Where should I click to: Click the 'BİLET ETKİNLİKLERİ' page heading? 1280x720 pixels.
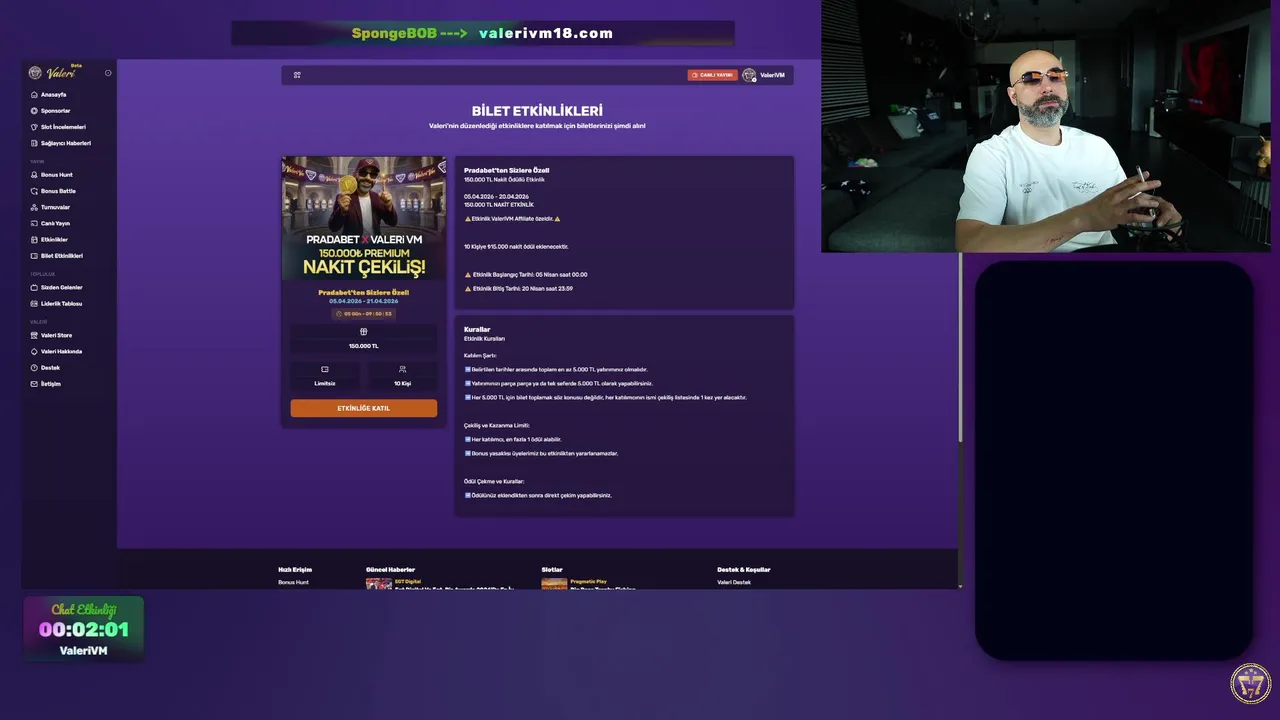(x=537, y=111)
